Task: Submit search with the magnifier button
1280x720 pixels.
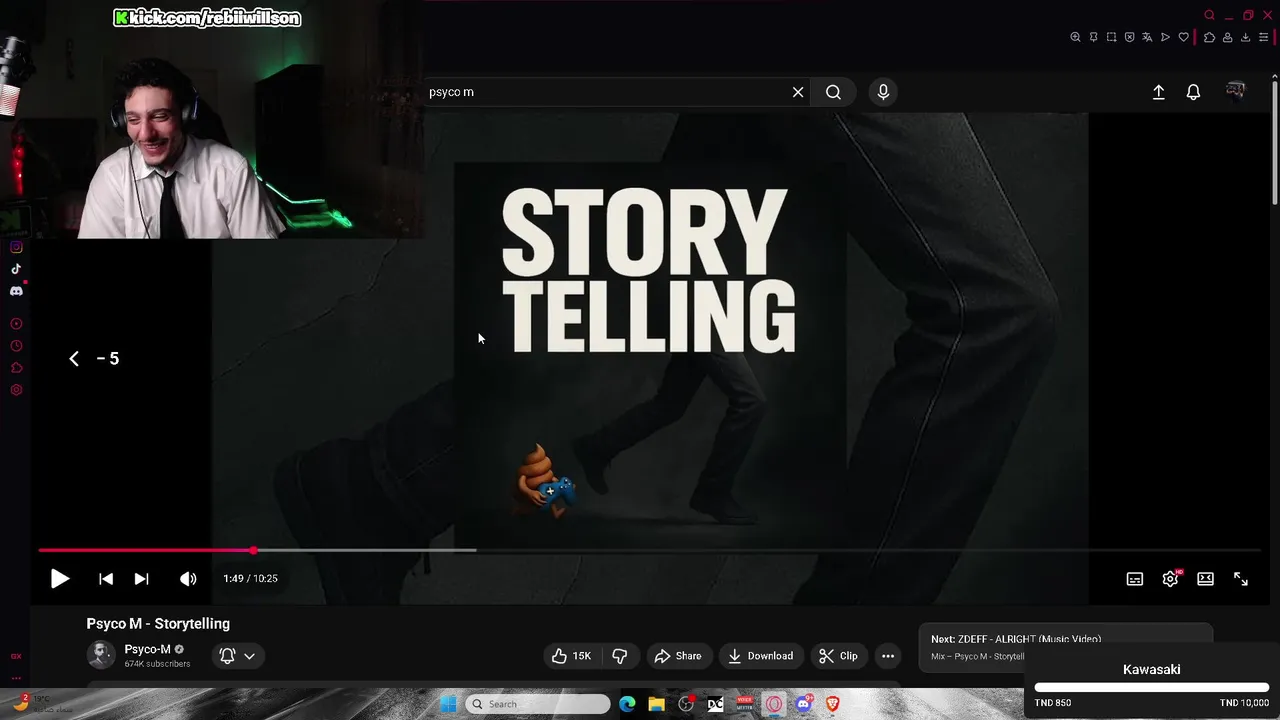Action: click(x=833, y=92)
